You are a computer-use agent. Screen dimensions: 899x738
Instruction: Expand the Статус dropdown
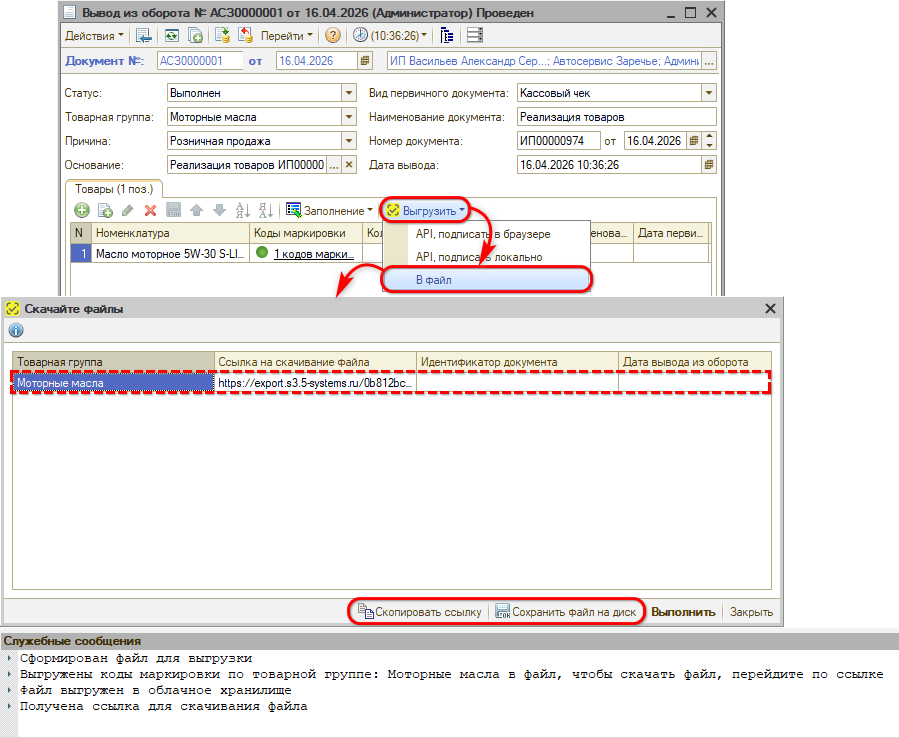(349, 93)
